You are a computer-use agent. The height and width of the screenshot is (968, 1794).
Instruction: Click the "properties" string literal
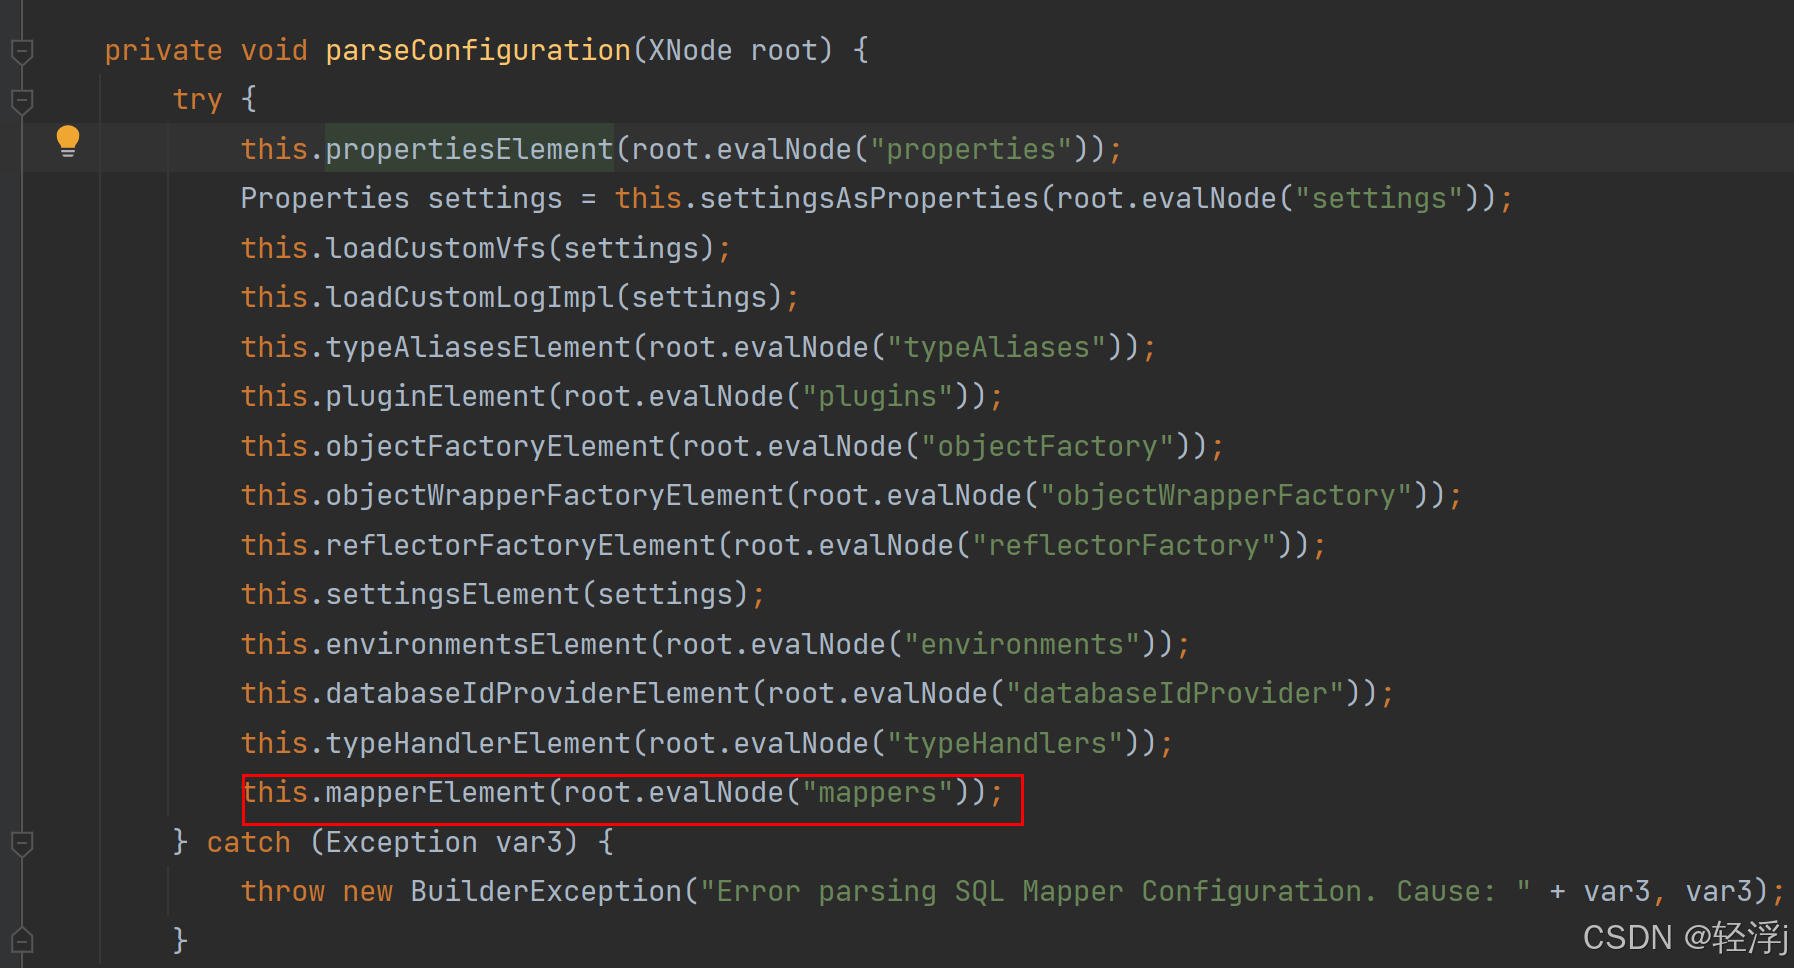tap(971, 149)
